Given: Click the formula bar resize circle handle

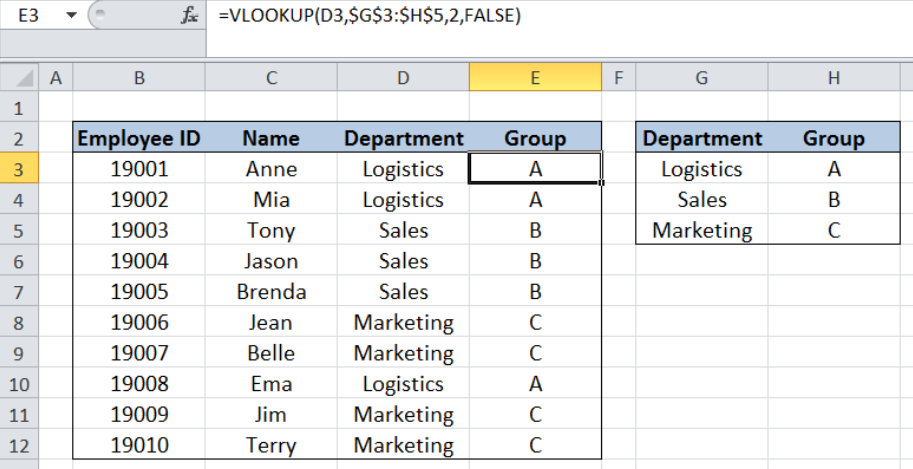Looking at the screenshot, I should (x=100, y=15).
